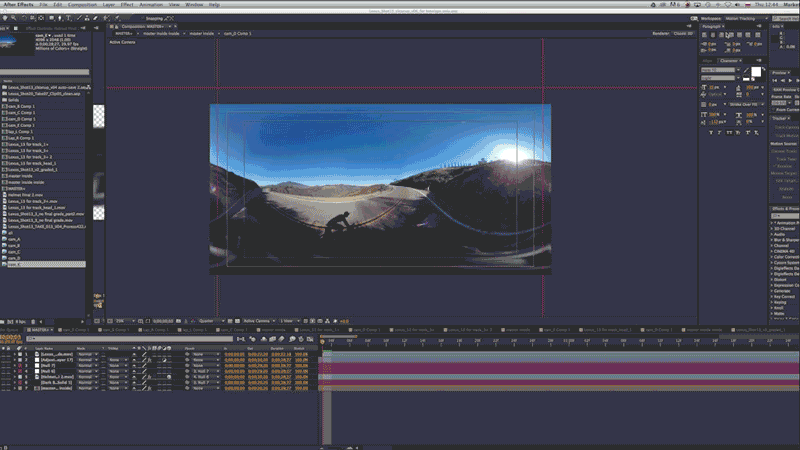This screenshot has width=800, height=450.
Task: Open the Stroke Over Fill dropdown
Action: point(745,105)
